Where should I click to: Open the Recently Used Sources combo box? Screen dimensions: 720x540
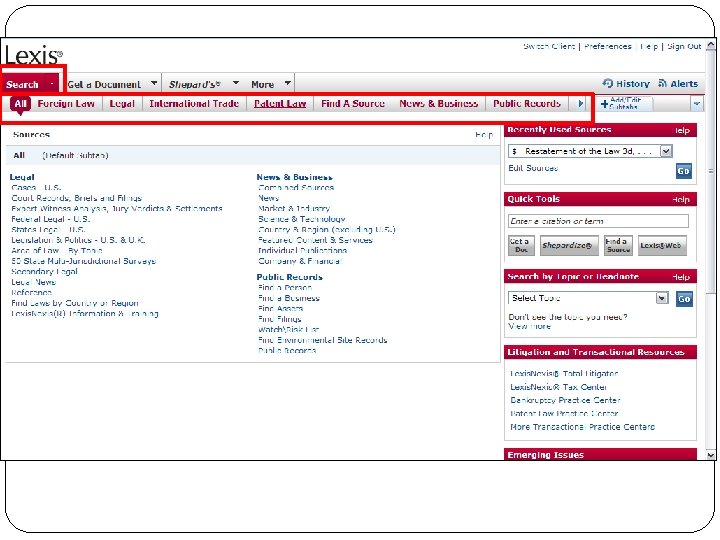tap(591, 151)
